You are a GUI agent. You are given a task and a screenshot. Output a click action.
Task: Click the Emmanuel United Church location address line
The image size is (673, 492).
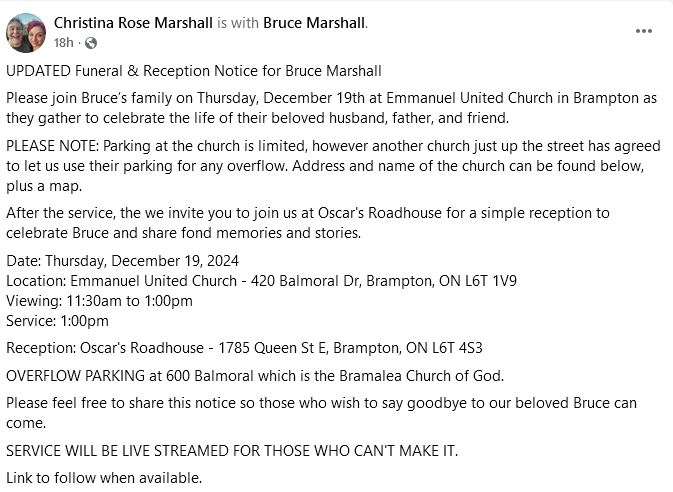pos(261,281)
